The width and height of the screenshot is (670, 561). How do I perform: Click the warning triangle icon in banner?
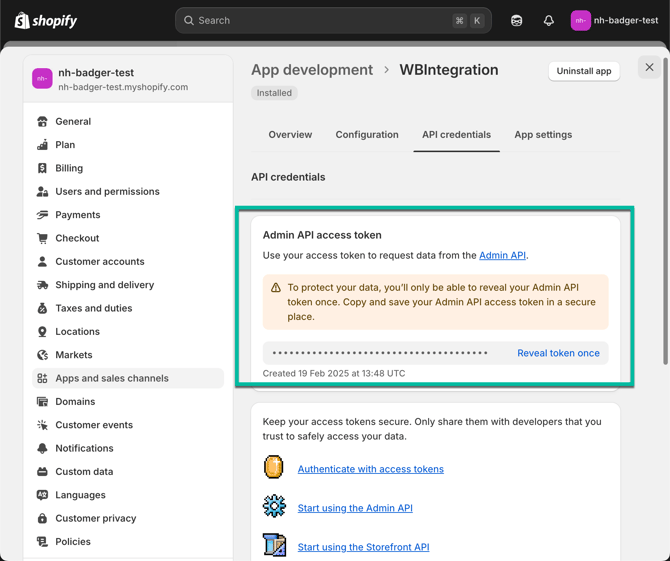(x=276, y=288)
